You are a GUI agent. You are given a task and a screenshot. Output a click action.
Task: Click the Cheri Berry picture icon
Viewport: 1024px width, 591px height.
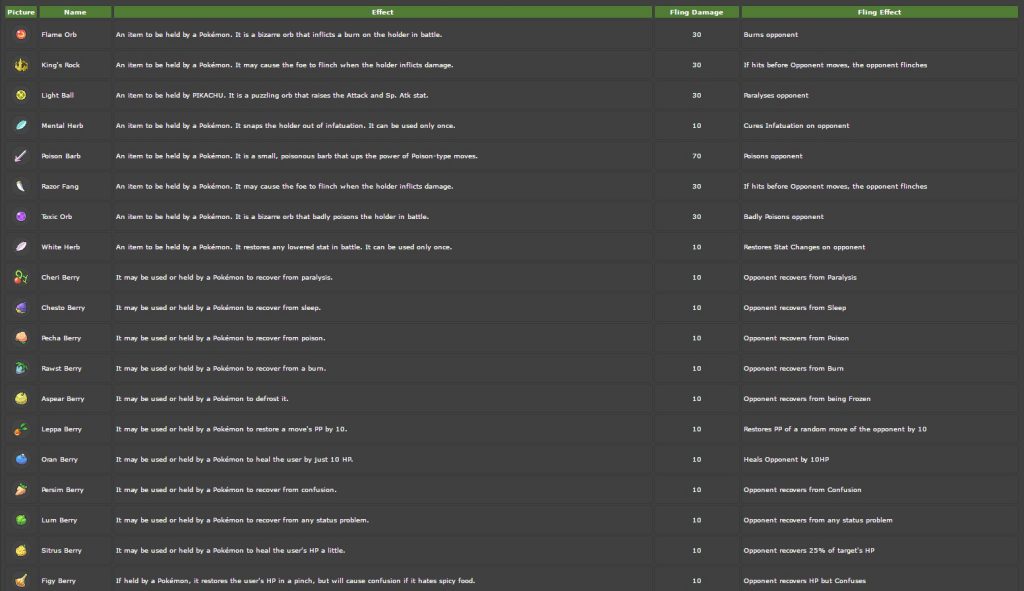point(21,278)
